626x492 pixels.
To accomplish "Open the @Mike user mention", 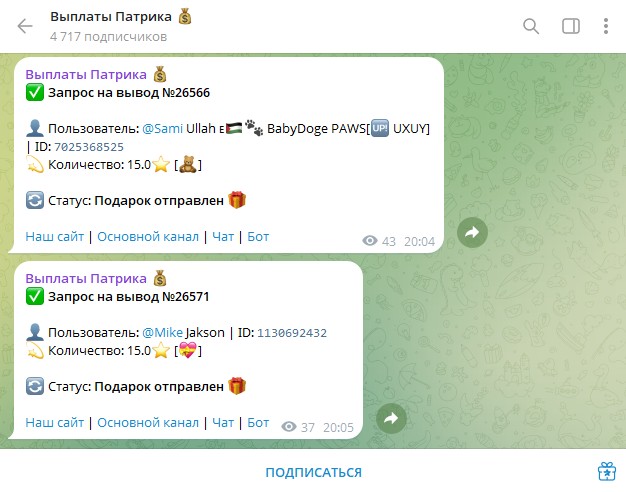I will click(162, 333).
